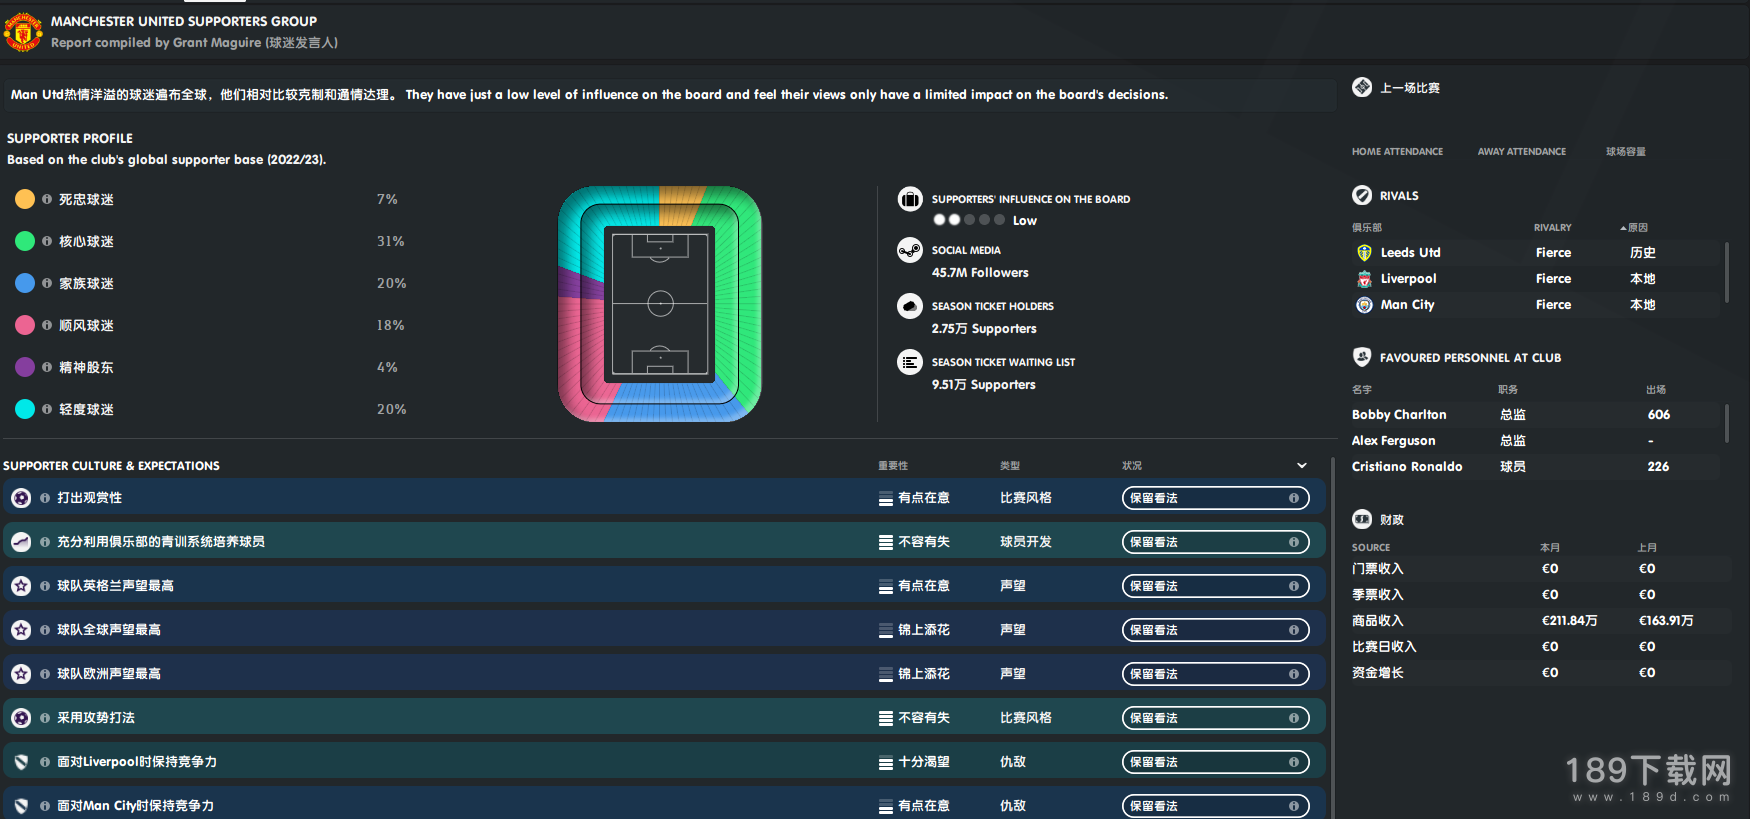This screenshot has height=819, width=1750.
Task: Open 保留看法 dropdown for 球队欧洲声望最高
Action: pyautogui.click(x=1215, y=674)
